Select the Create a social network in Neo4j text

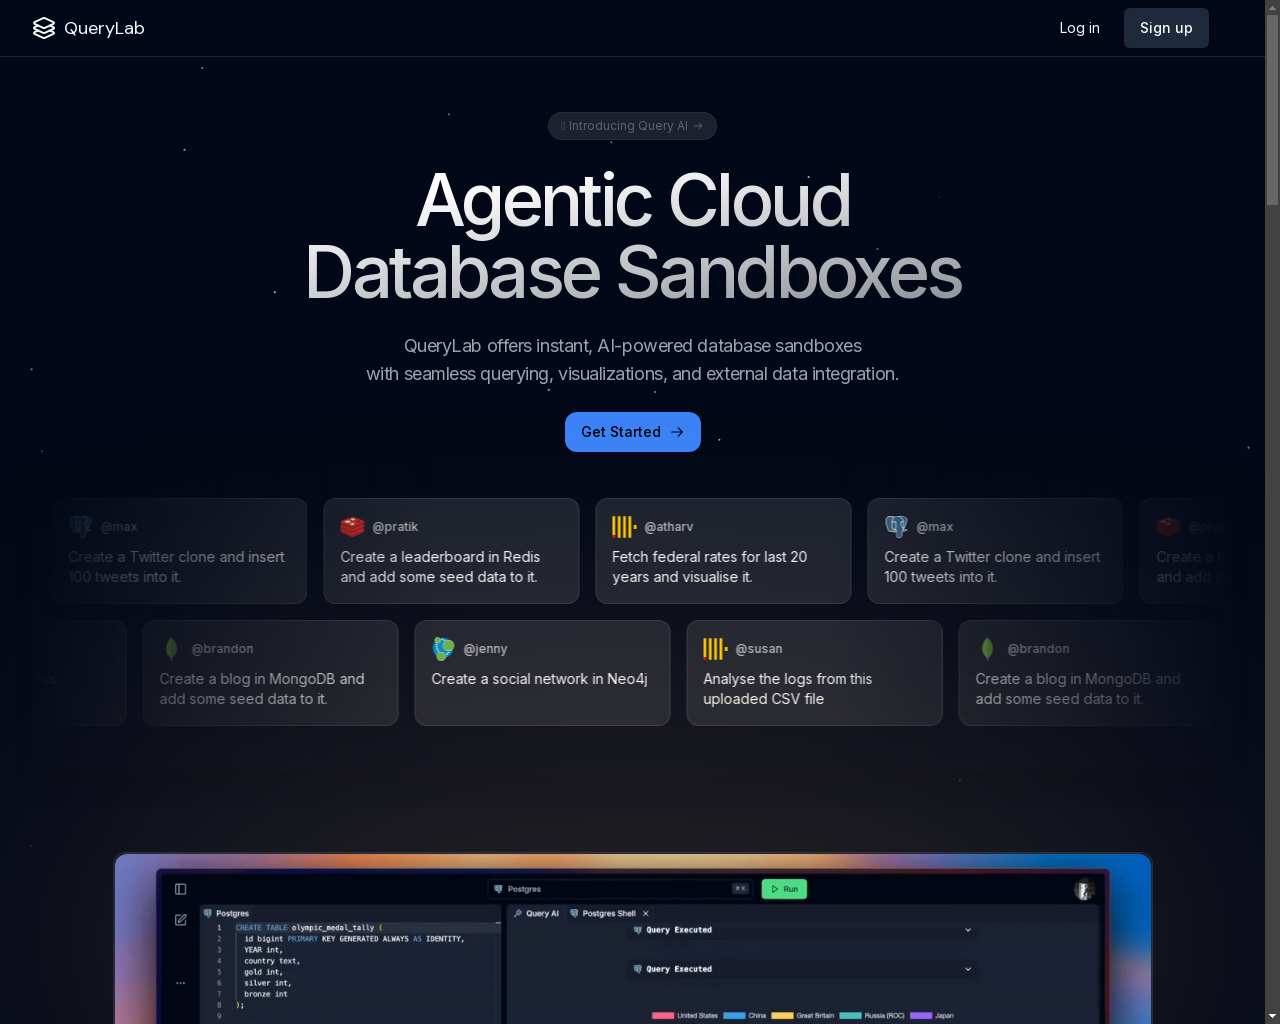click(x=539, y=679)
